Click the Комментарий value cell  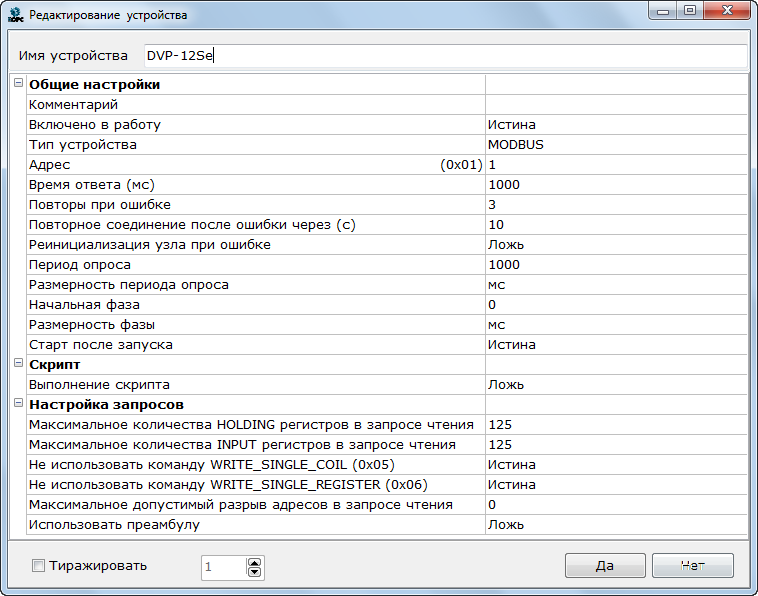tap(615, 105)
